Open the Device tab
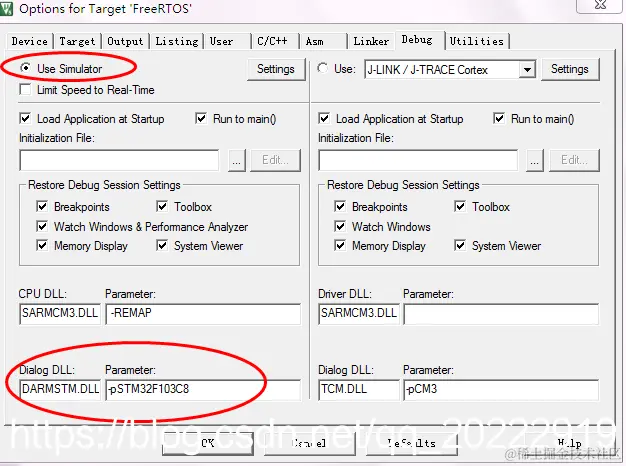 click(x=30, y=42)
